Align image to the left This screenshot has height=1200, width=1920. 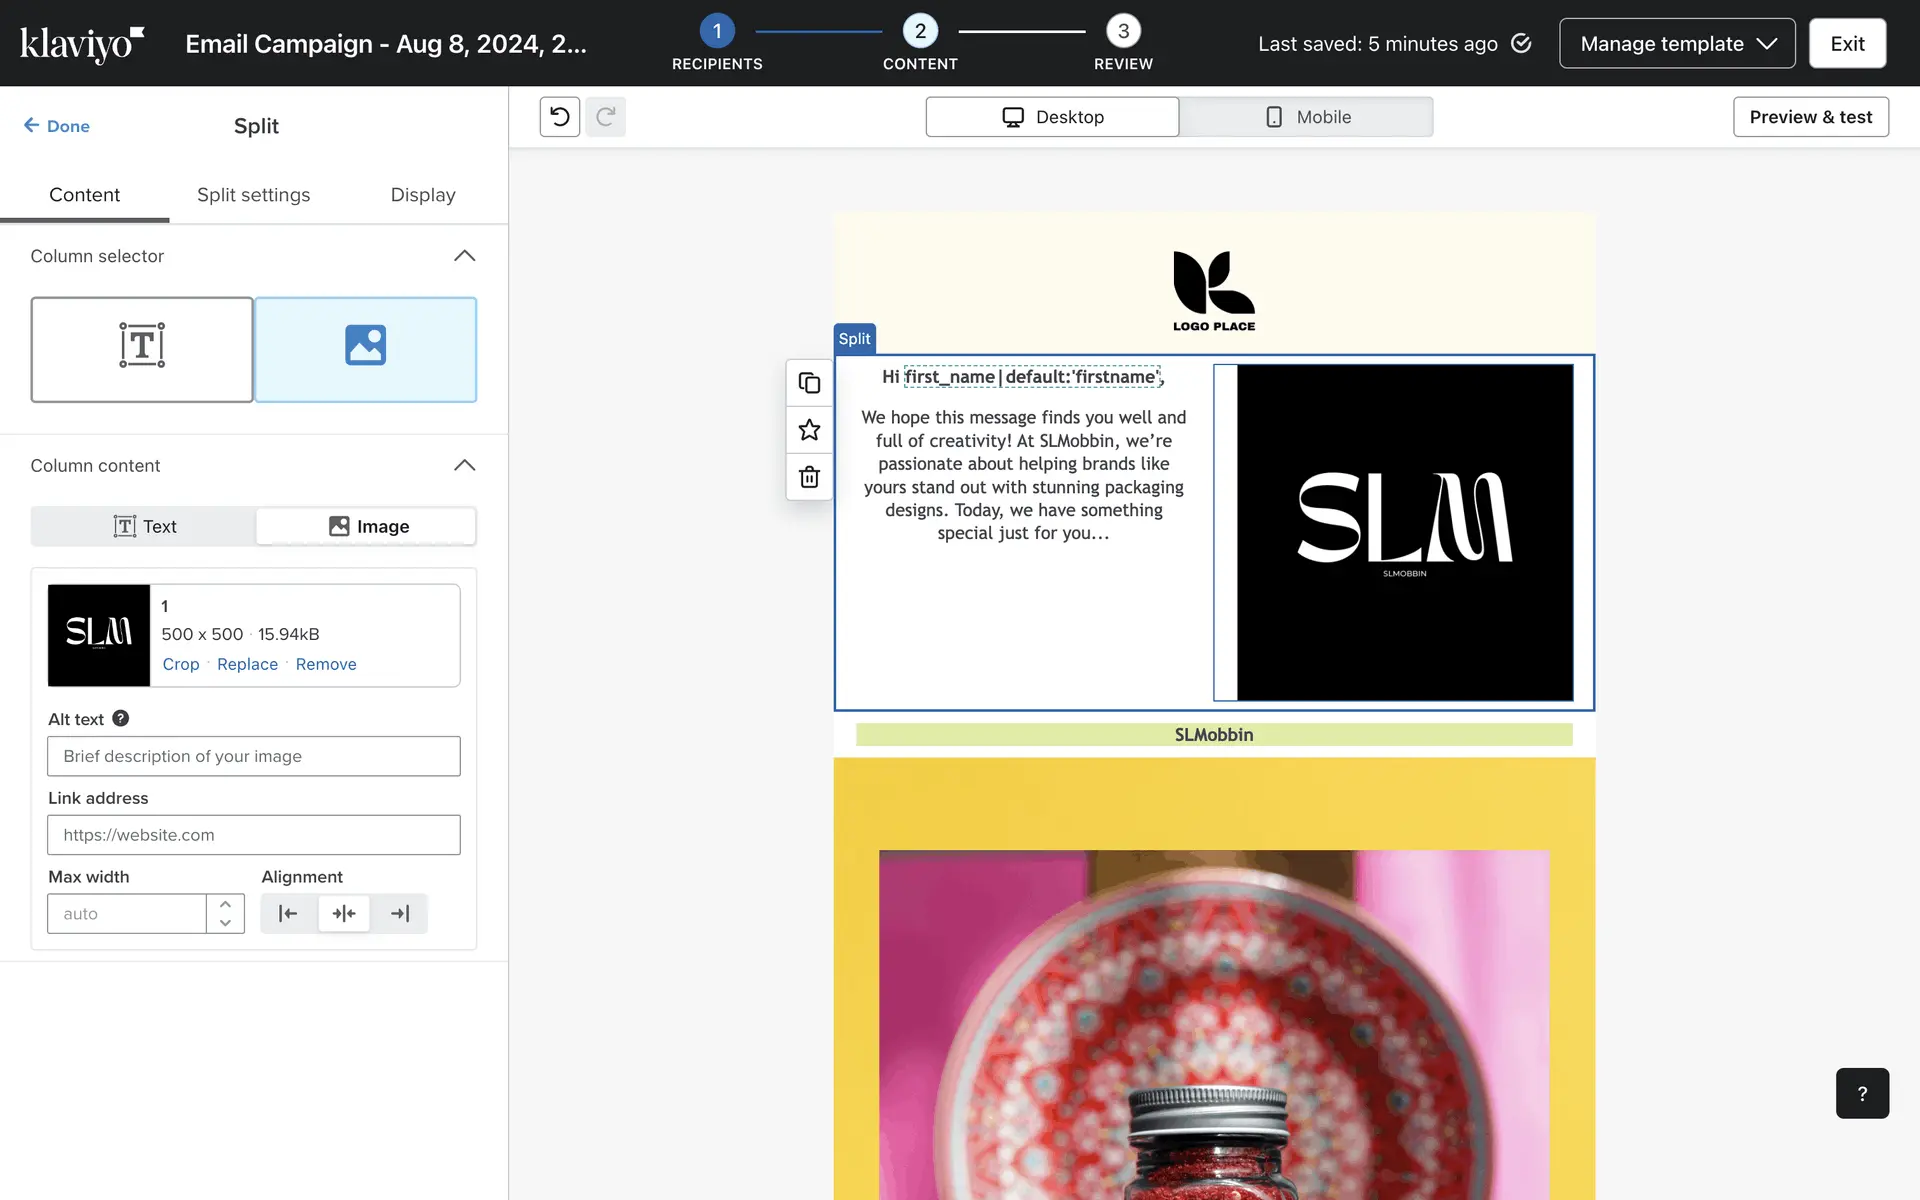pos(288,913)
